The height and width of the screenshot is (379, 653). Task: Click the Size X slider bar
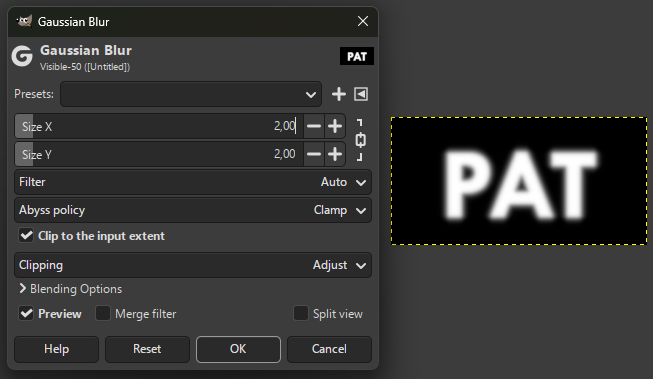pos(159,126)
